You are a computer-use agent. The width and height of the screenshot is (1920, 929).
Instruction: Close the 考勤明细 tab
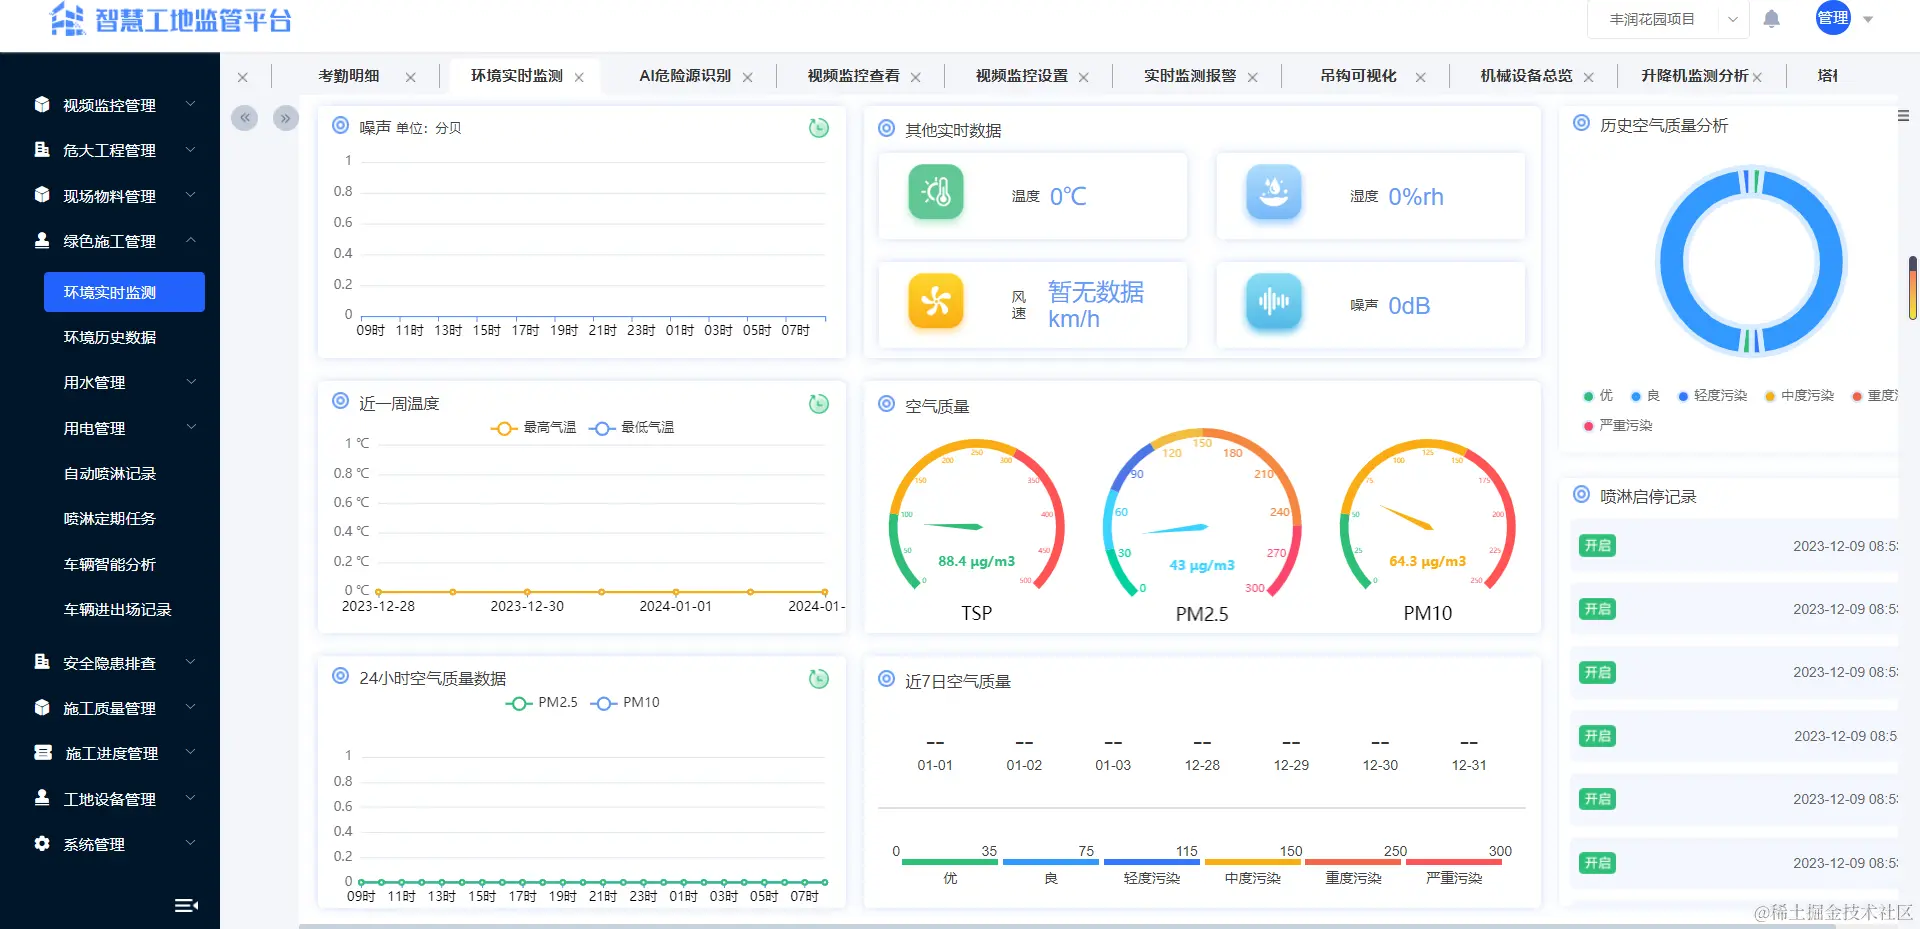[410, 77]
